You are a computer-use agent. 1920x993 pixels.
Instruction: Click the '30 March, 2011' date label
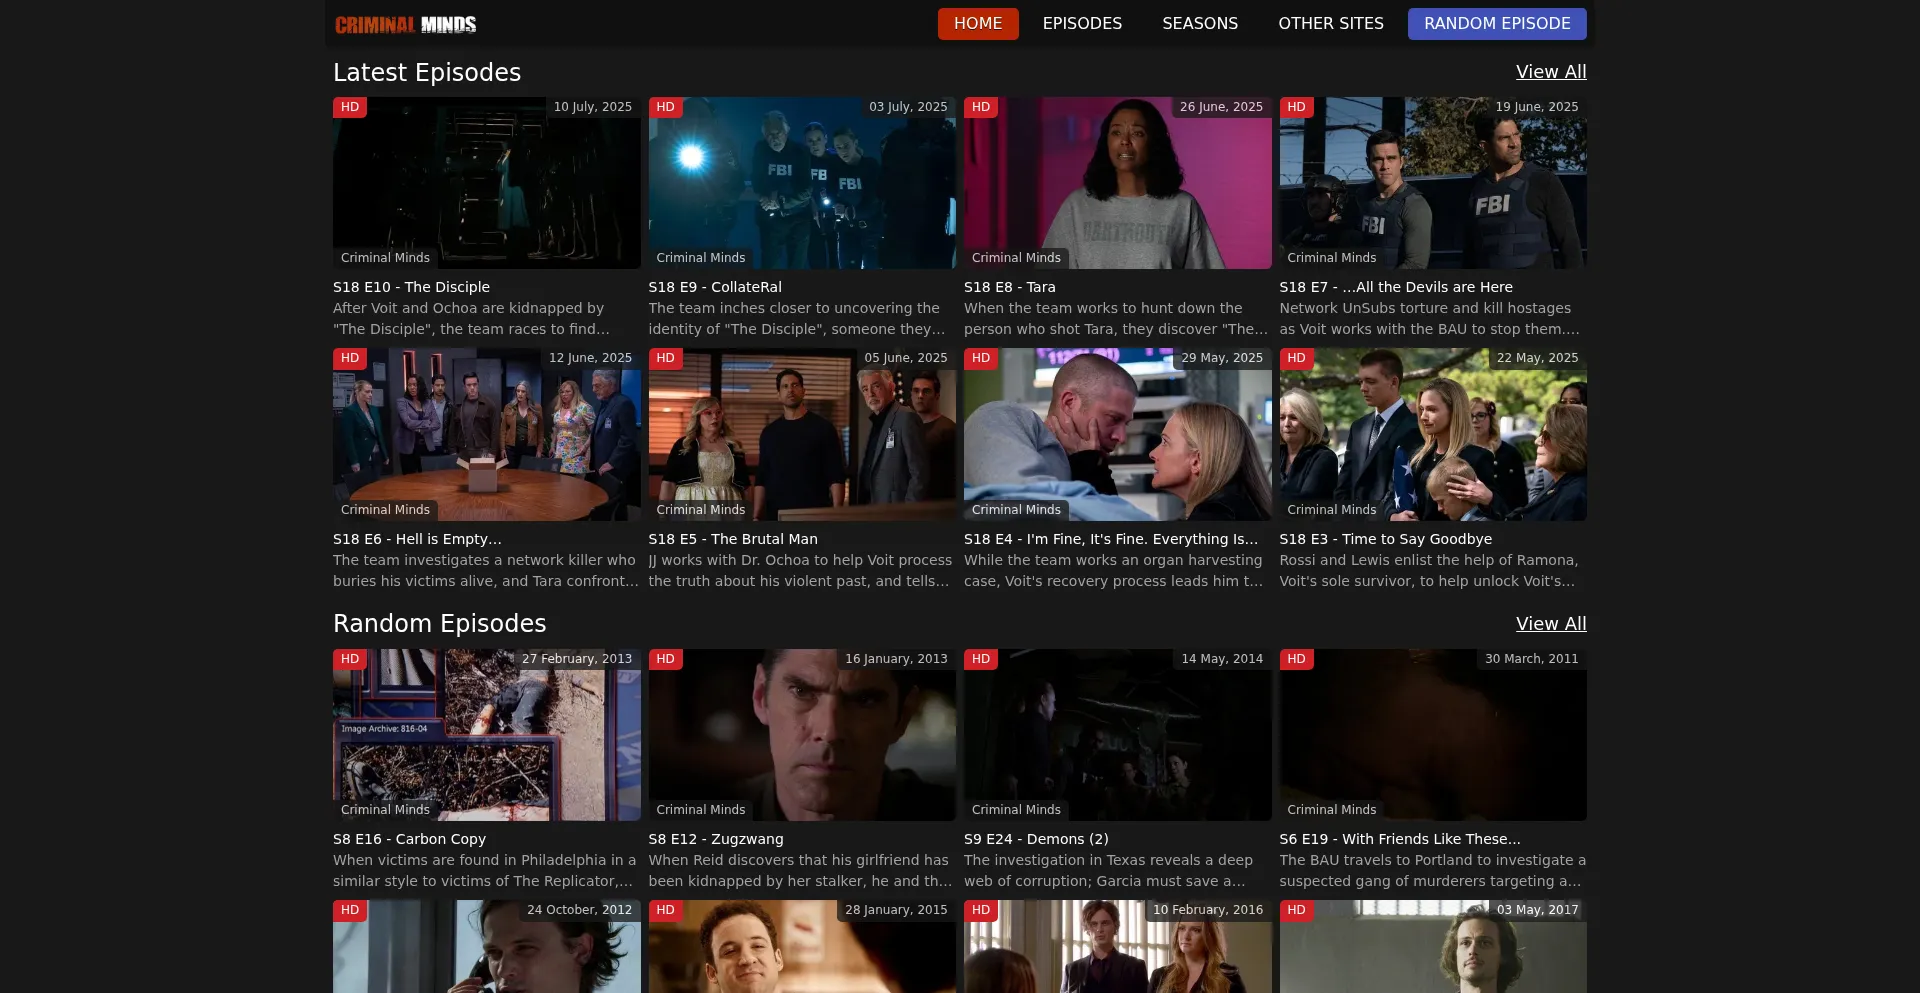pos(1532,659)
